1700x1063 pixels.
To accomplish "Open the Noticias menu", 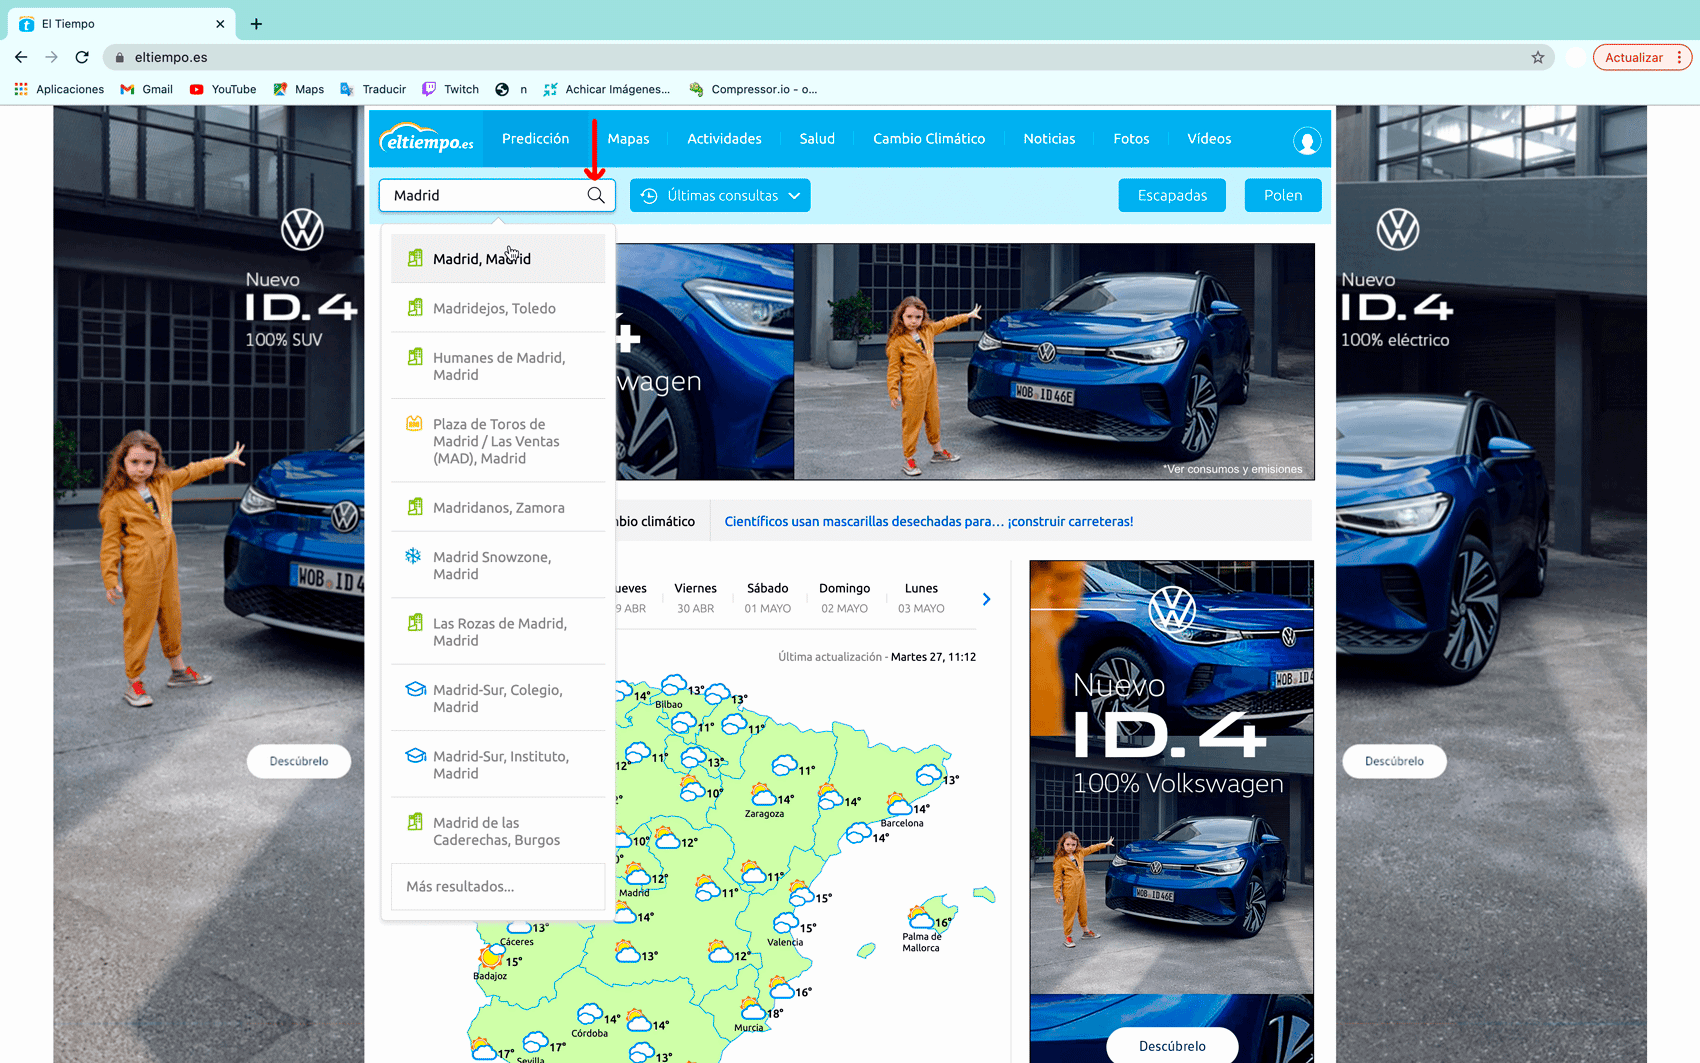I will pyautogui.click(x=1049, y=139).
